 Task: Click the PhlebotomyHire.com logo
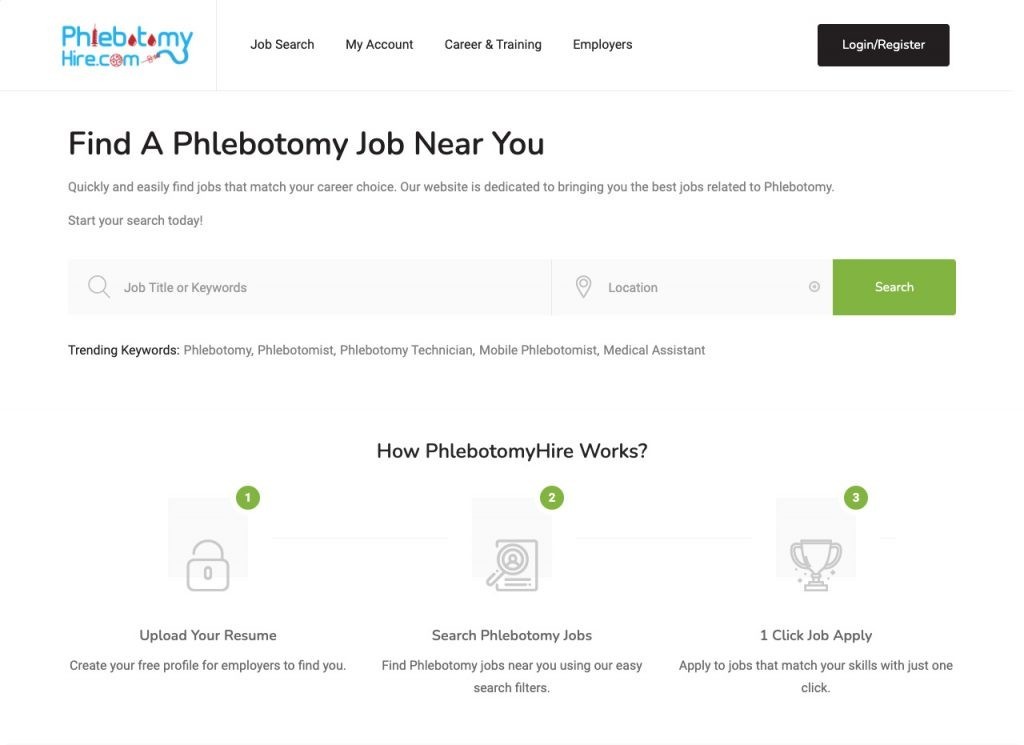(127, 46)
